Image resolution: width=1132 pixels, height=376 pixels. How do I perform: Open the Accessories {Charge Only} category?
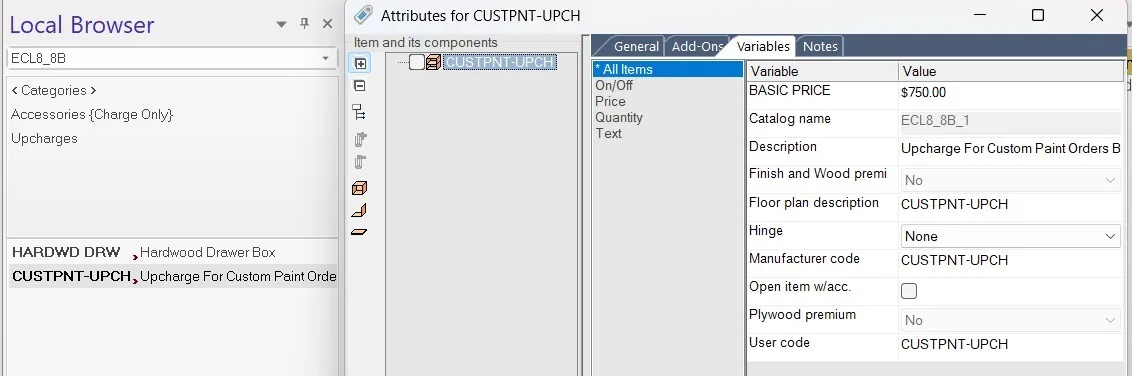92,114
